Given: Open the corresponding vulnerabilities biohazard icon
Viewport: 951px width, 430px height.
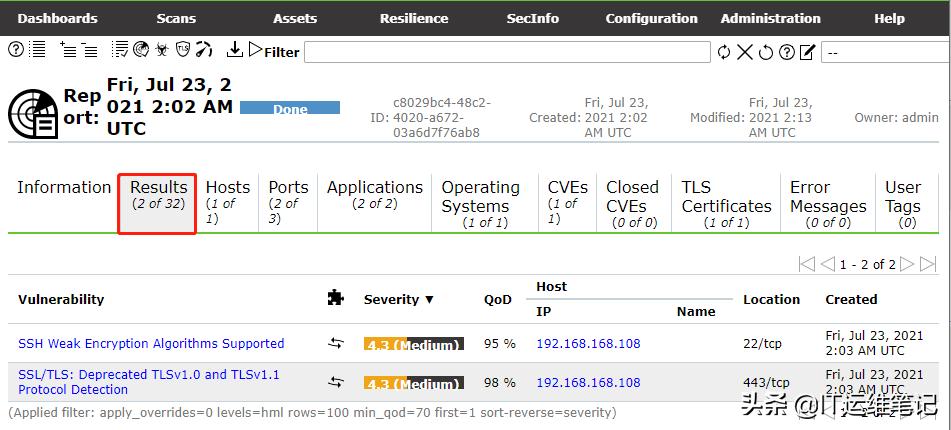Looking at the screenshot, I should click(161, 50).
